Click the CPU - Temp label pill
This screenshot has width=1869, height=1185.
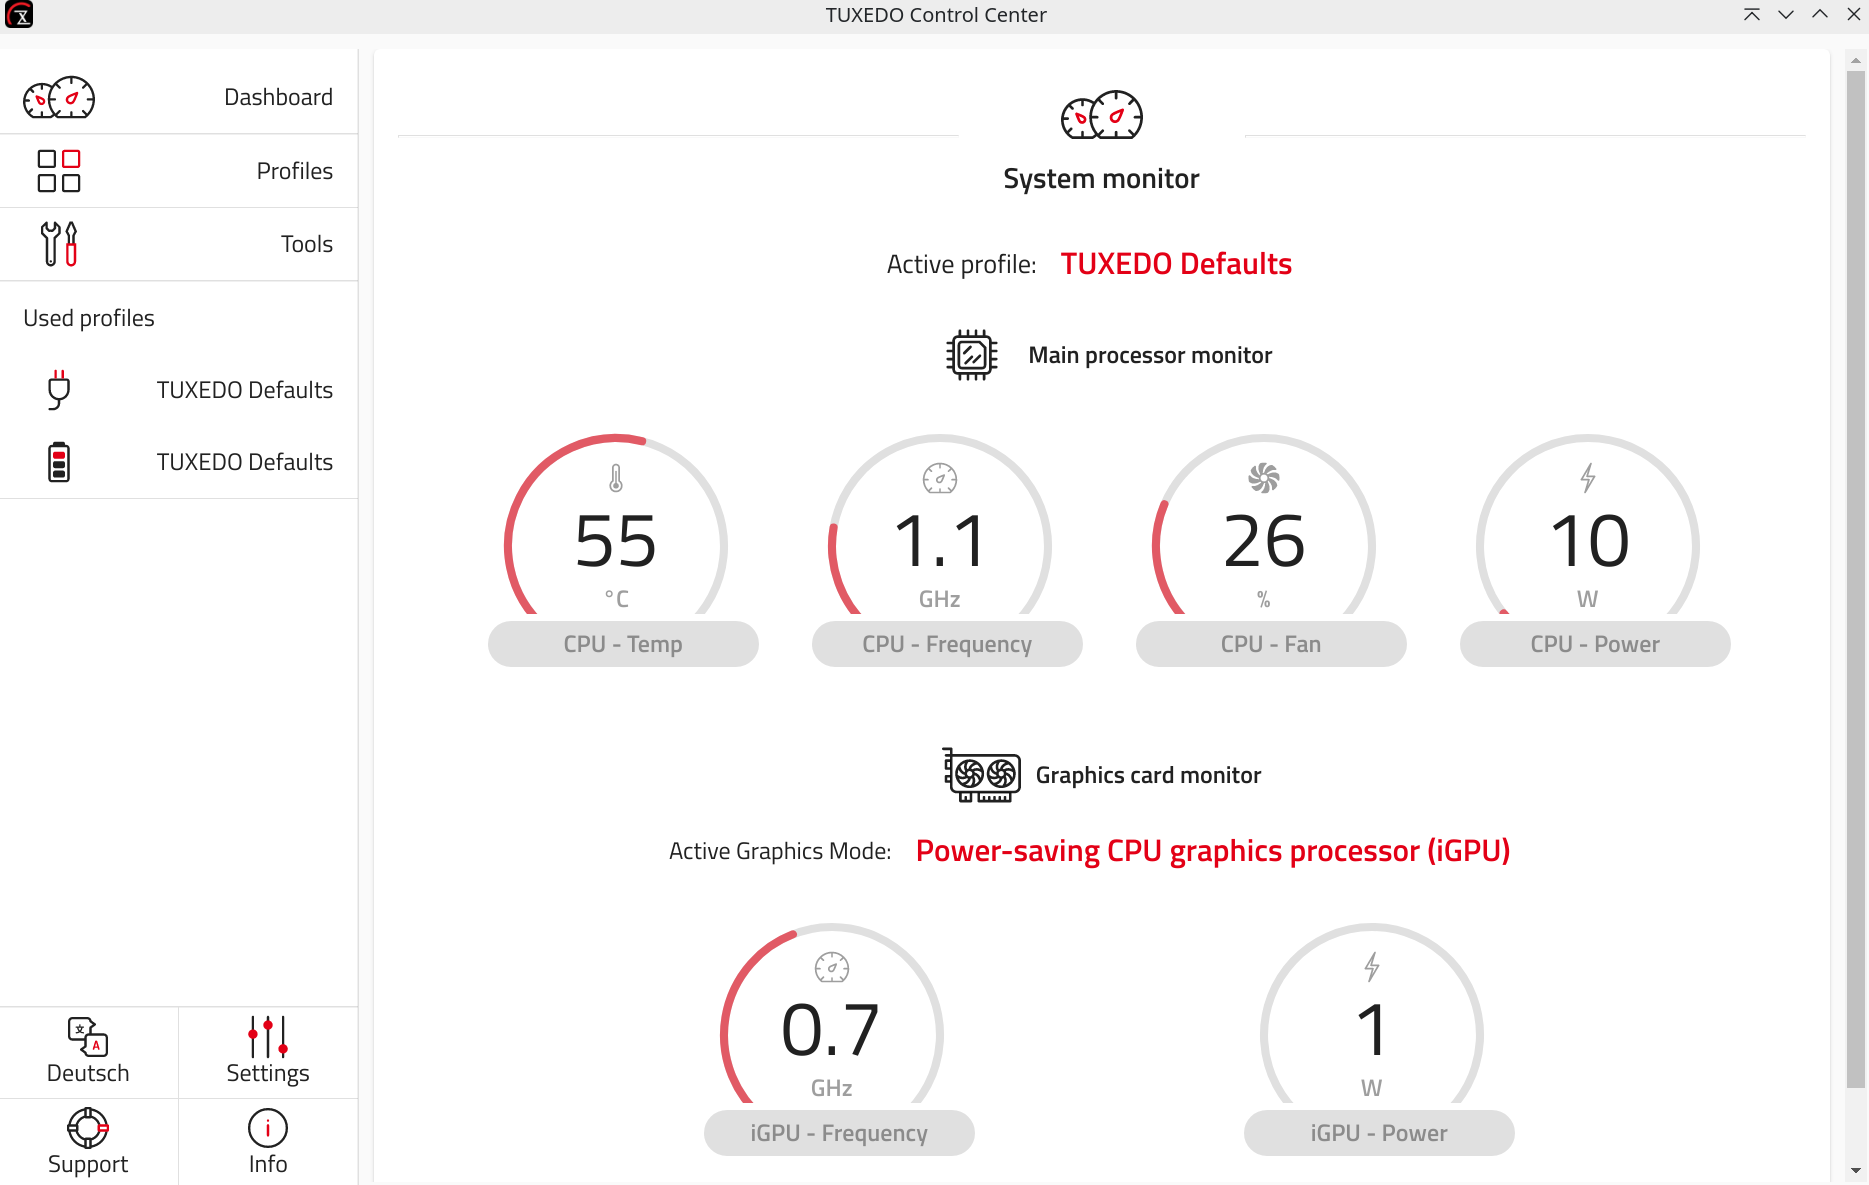tap(623, 644)
